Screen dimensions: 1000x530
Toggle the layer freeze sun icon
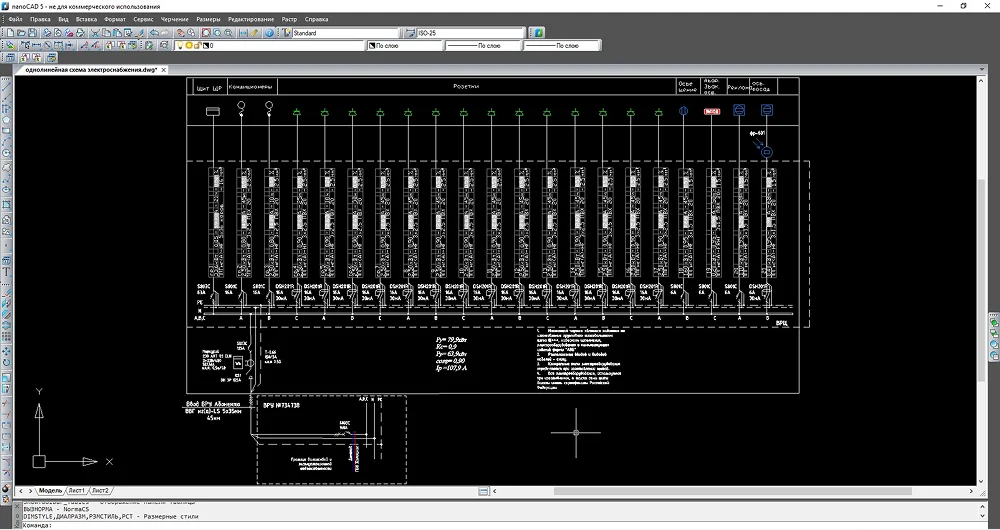189,46
